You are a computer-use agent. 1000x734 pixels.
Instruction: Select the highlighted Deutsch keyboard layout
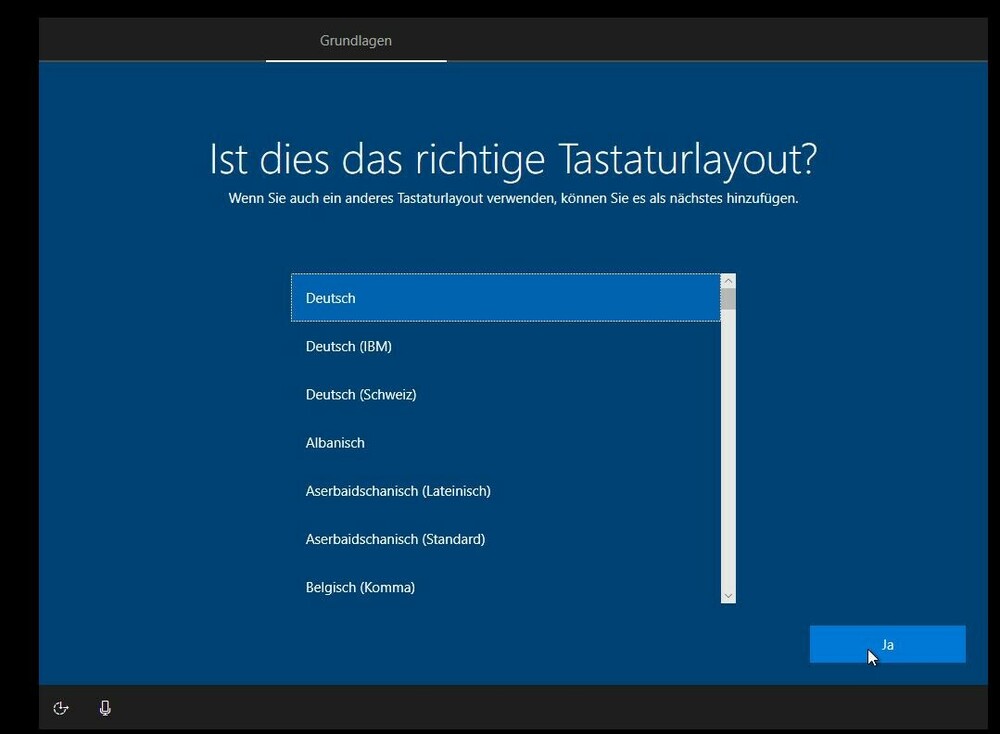(x=505, y=298)
